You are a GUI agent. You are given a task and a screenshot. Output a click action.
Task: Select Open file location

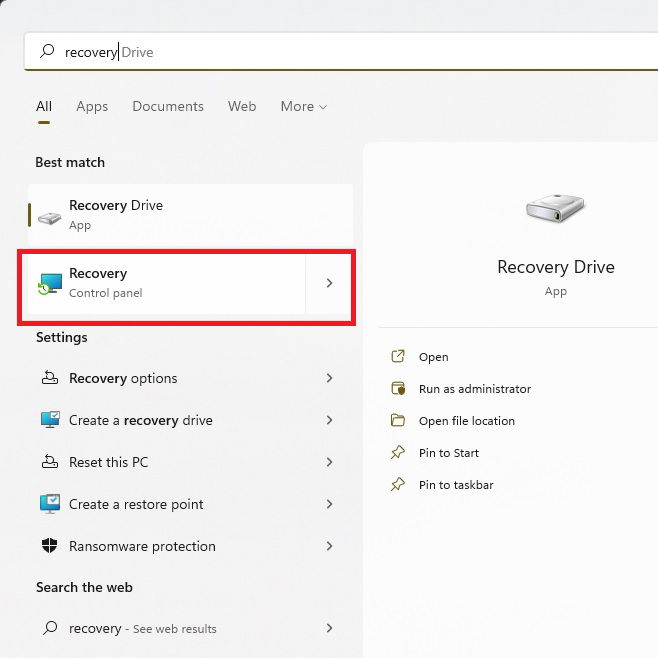tap(466, 421)
